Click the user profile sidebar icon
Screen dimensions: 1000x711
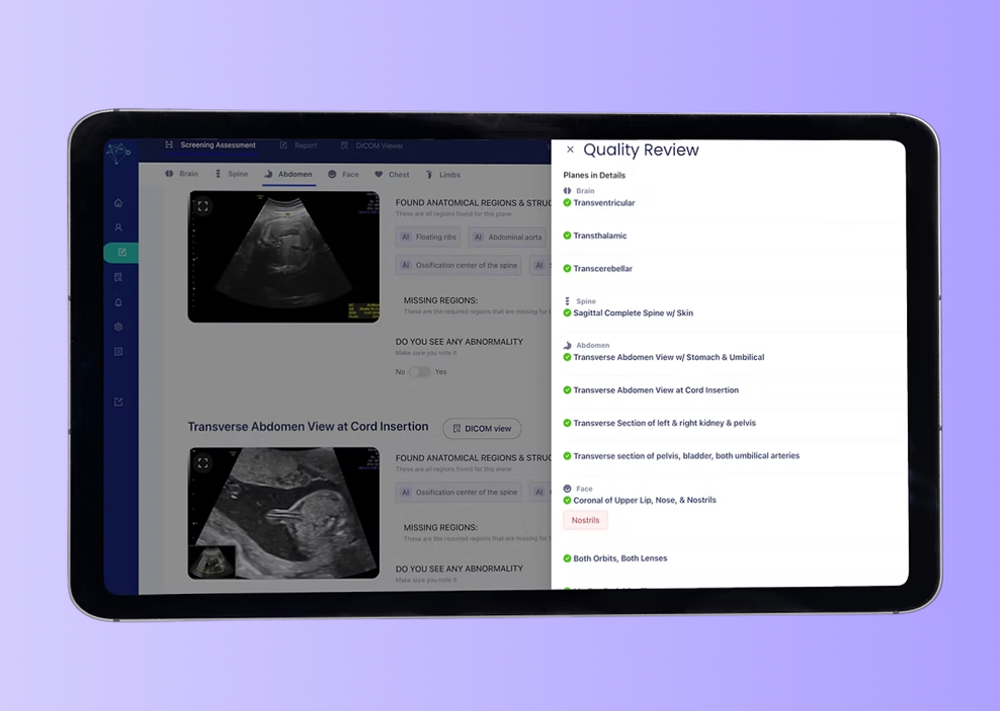[118, 228]
